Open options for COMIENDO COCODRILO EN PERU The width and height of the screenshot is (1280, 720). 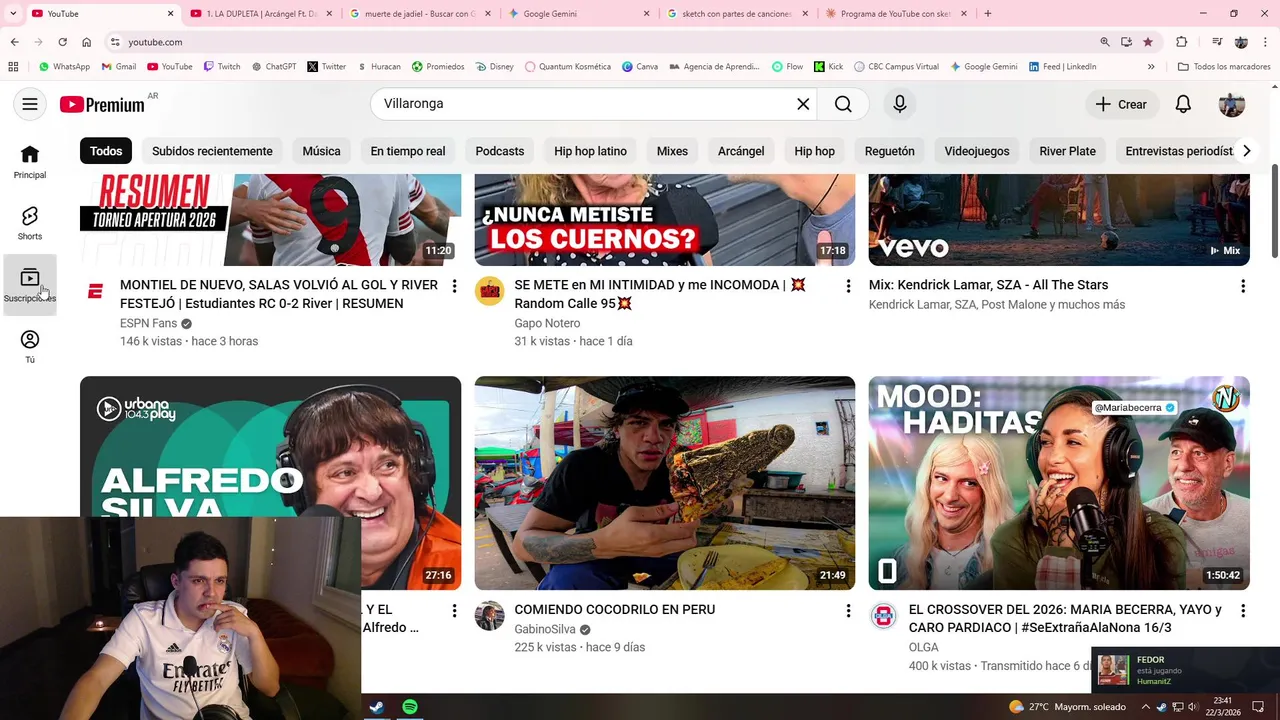(848, 610)
